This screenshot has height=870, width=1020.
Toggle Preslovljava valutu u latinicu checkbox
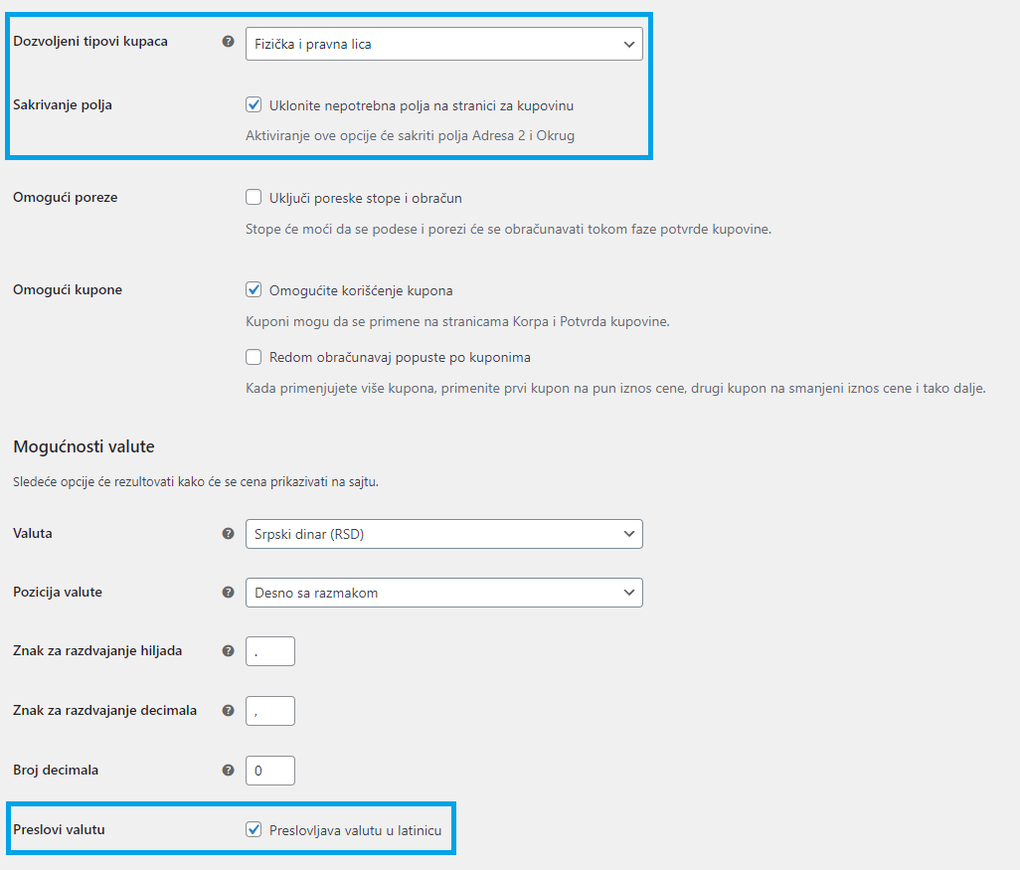254,830
